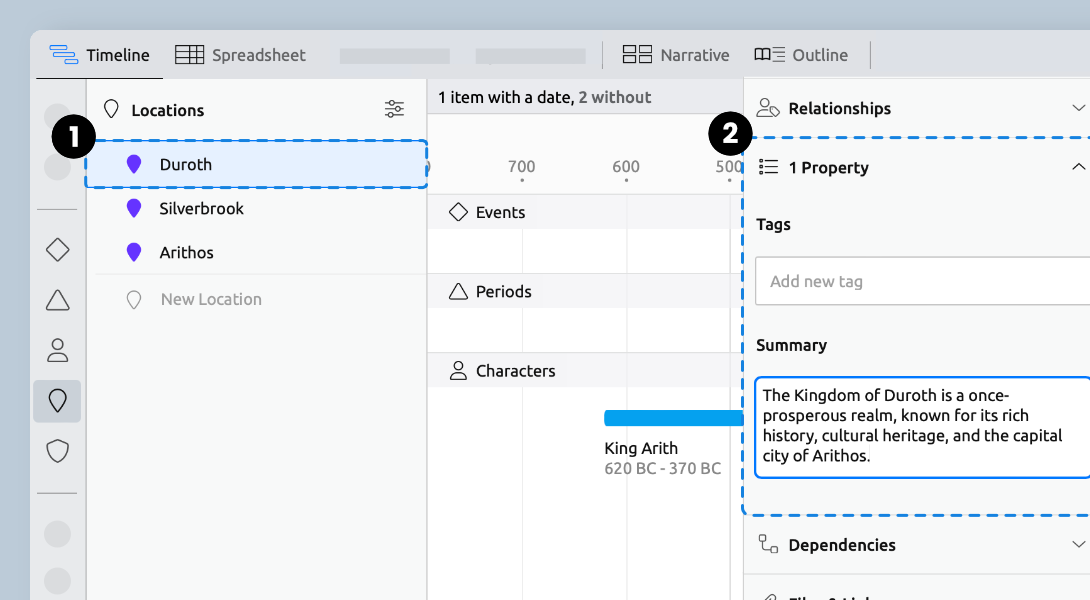
Task: Click the King Arith label
Action: coord(641,448)
